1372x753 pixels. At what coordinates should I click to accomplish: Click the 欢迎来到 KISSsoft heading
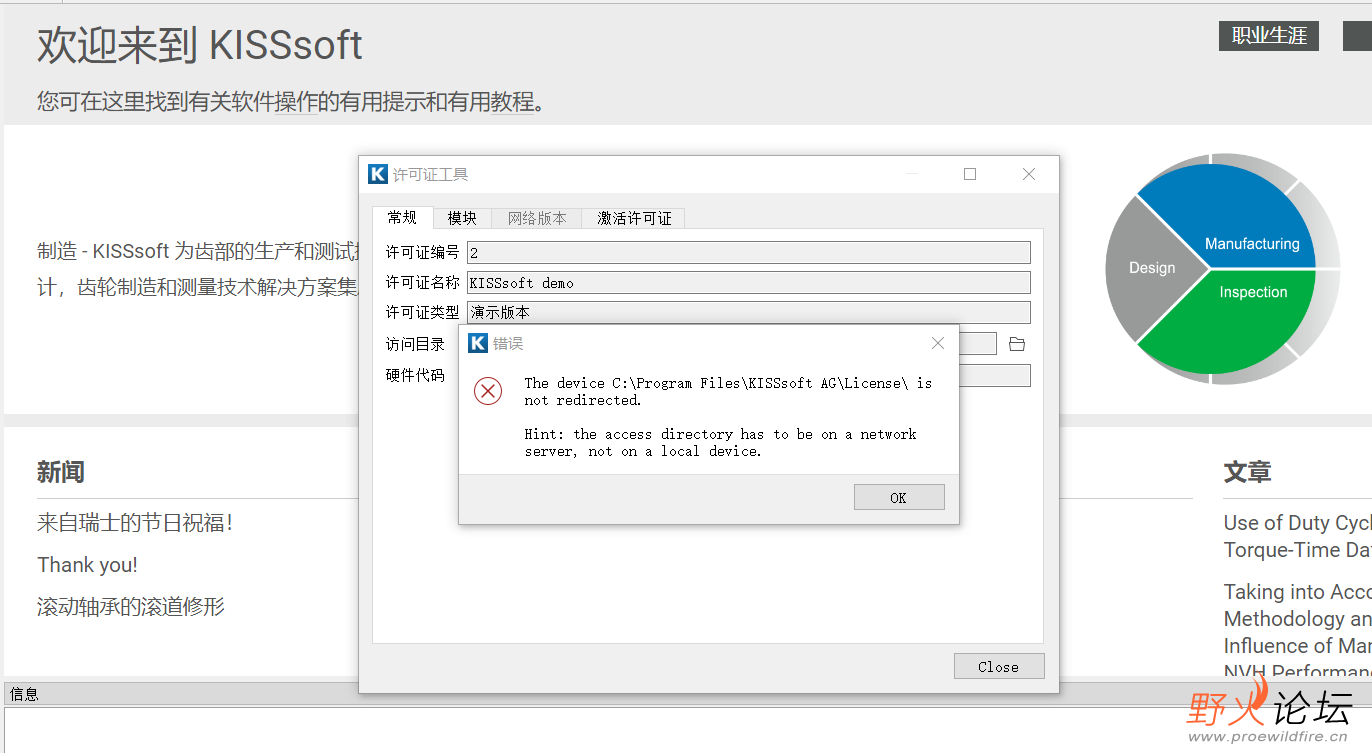(x=200, y=46)
